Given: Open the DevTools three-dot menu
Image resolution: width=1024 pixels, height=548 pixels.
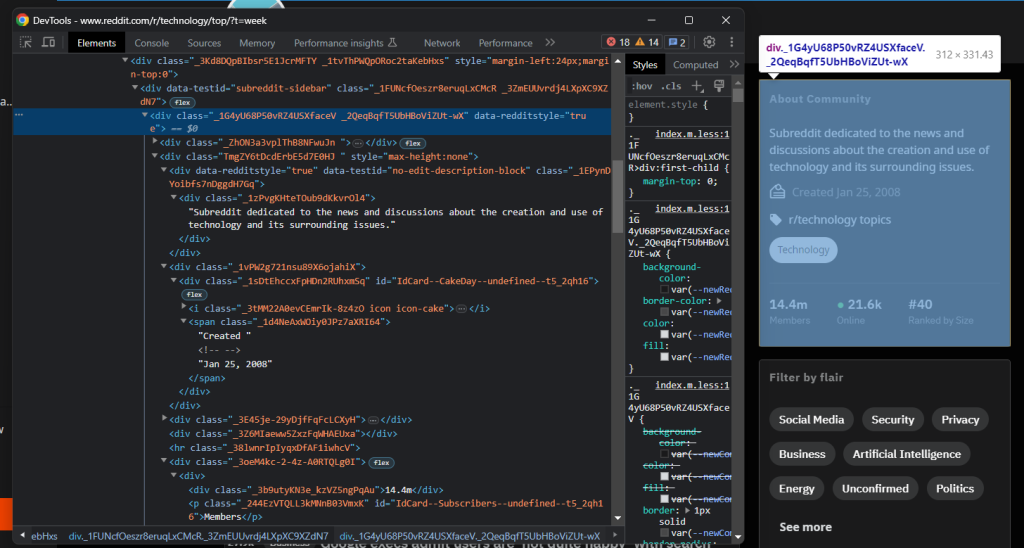Looking at the screenshot, I should [731, 42].
